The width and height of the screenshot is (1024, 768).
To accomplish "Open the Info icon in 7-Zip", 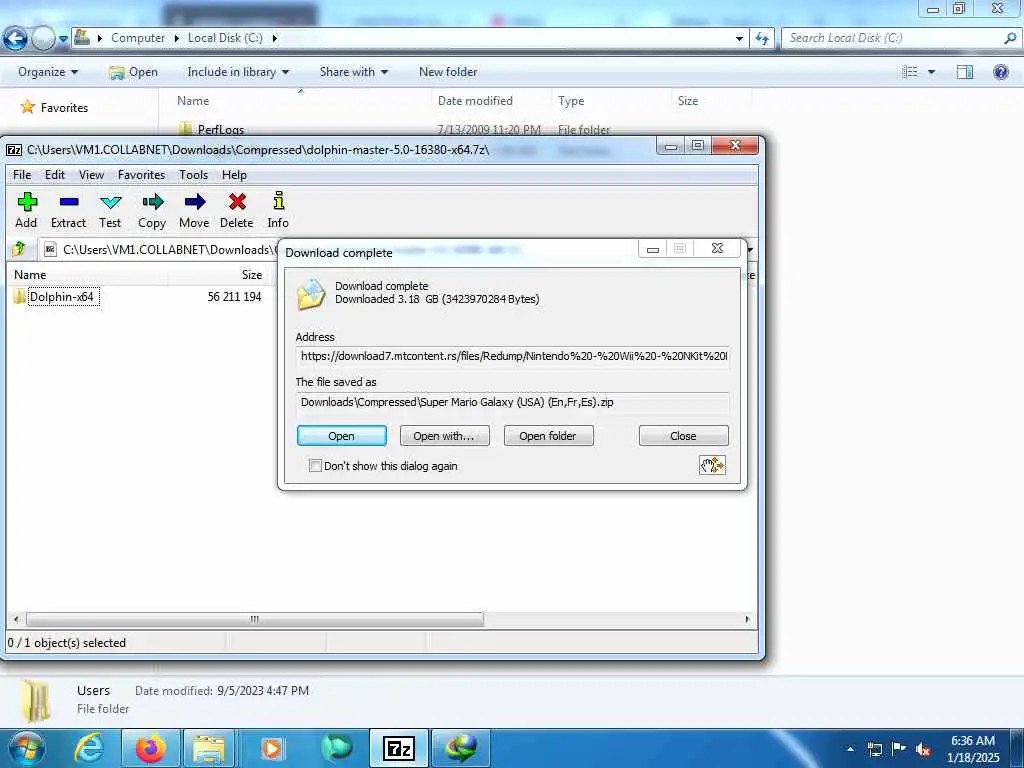I will (278, 200).
